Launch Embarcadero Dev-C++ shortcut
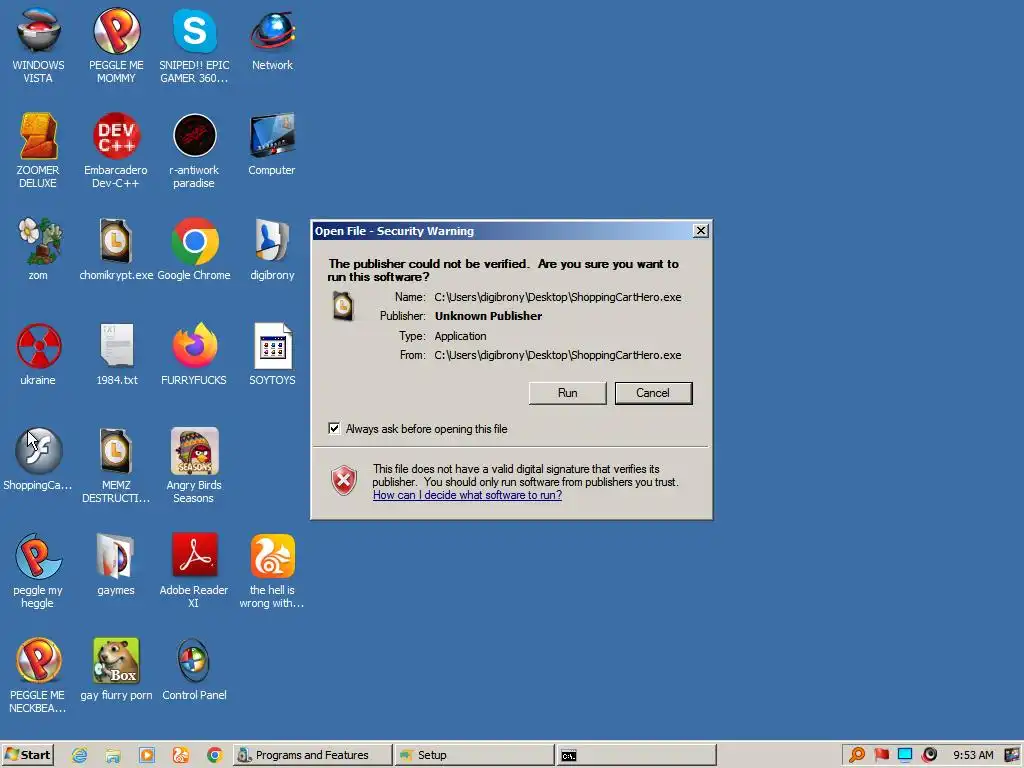 pos(116,151)
